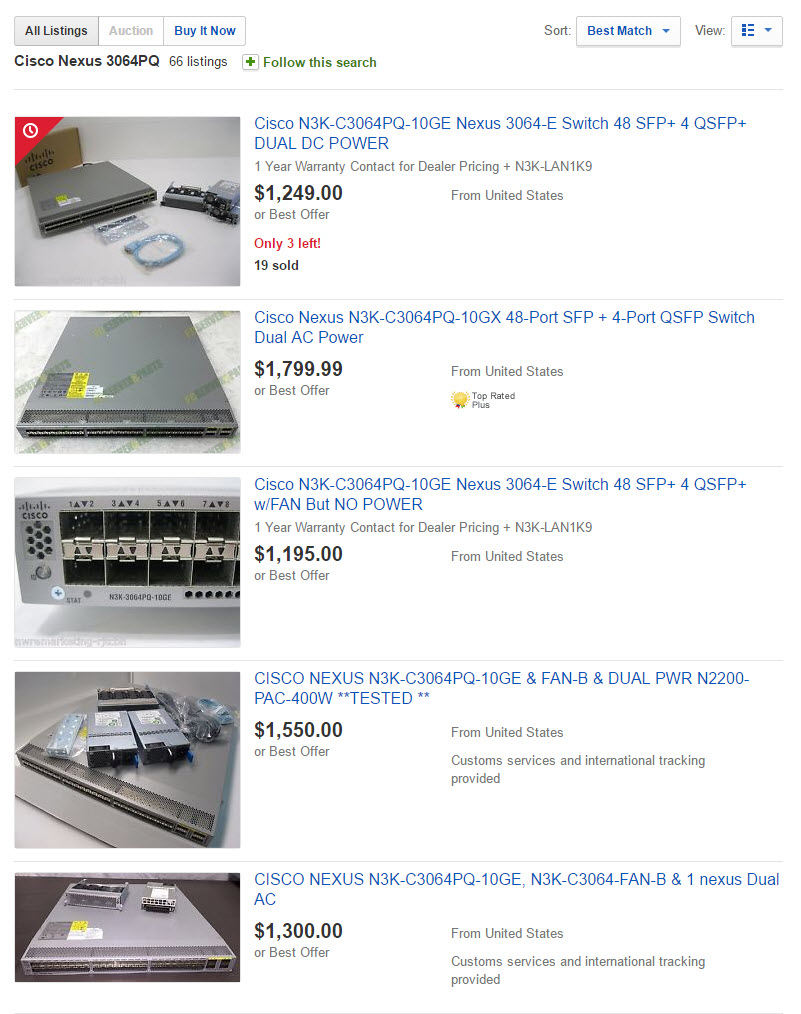Click thumbnail of the $1,550.00 listing
Image resolution: width=801 pixels, height=1014 pixels.
tap(127, 760)
